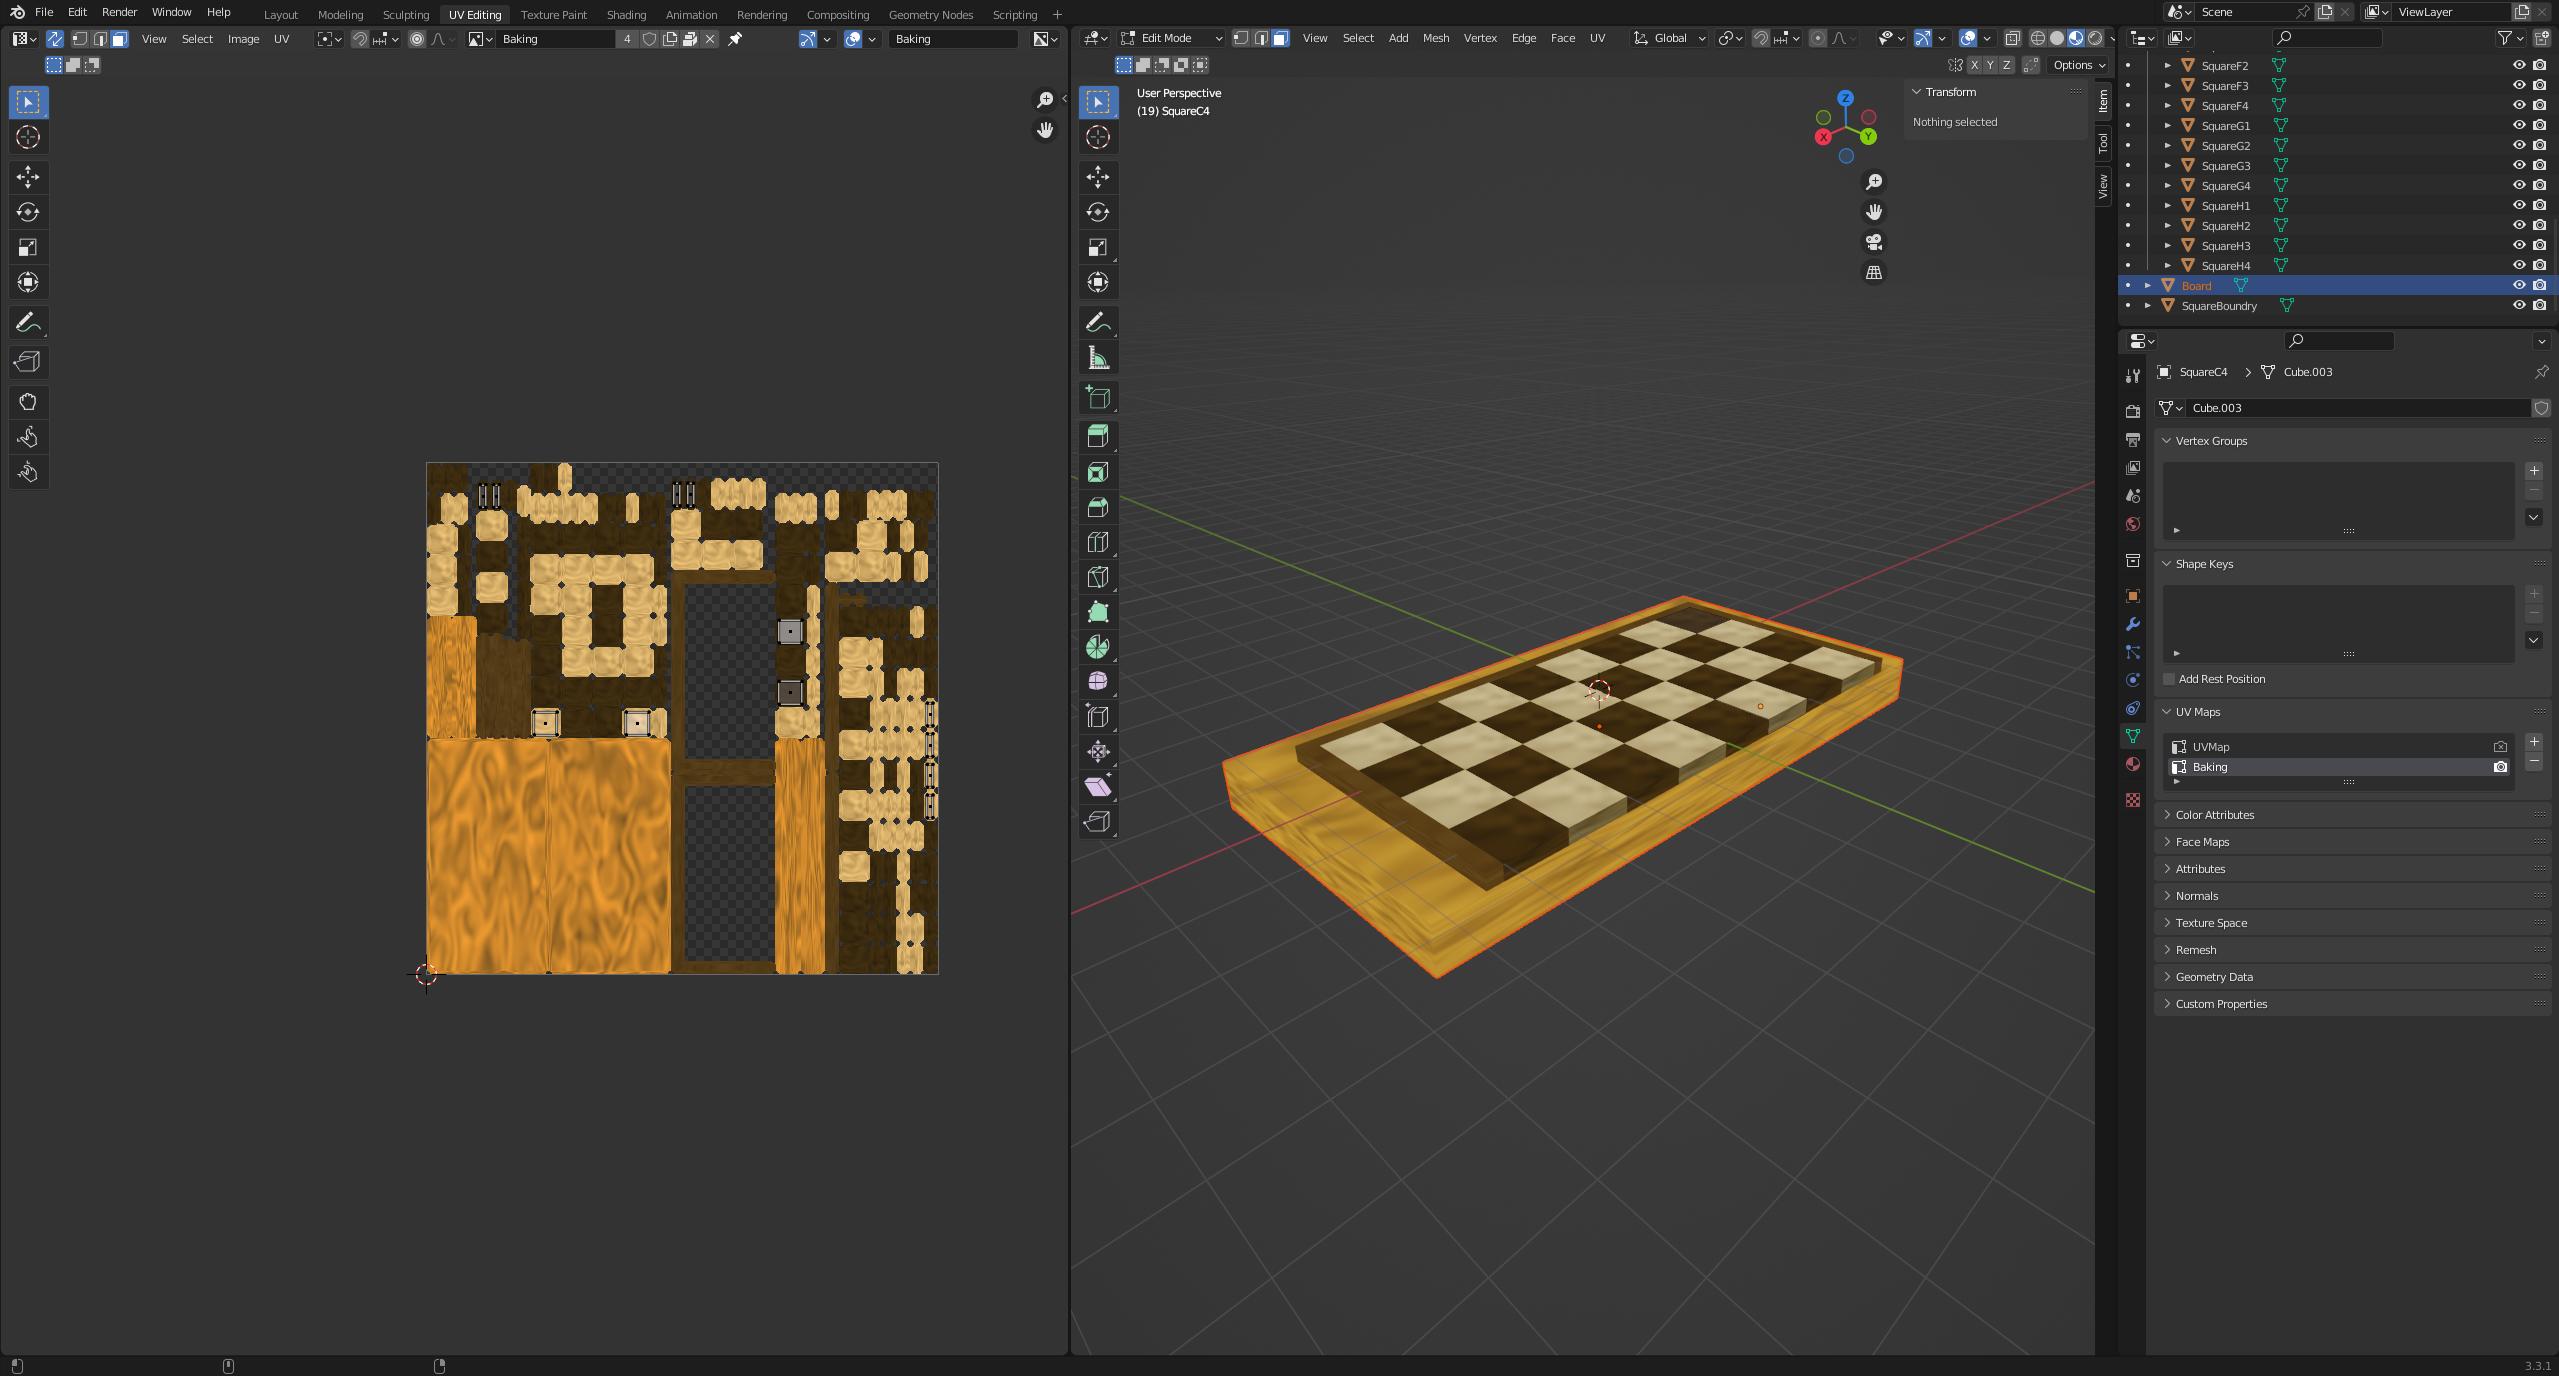Open the Modifiers properties tab

[2133, 624]
